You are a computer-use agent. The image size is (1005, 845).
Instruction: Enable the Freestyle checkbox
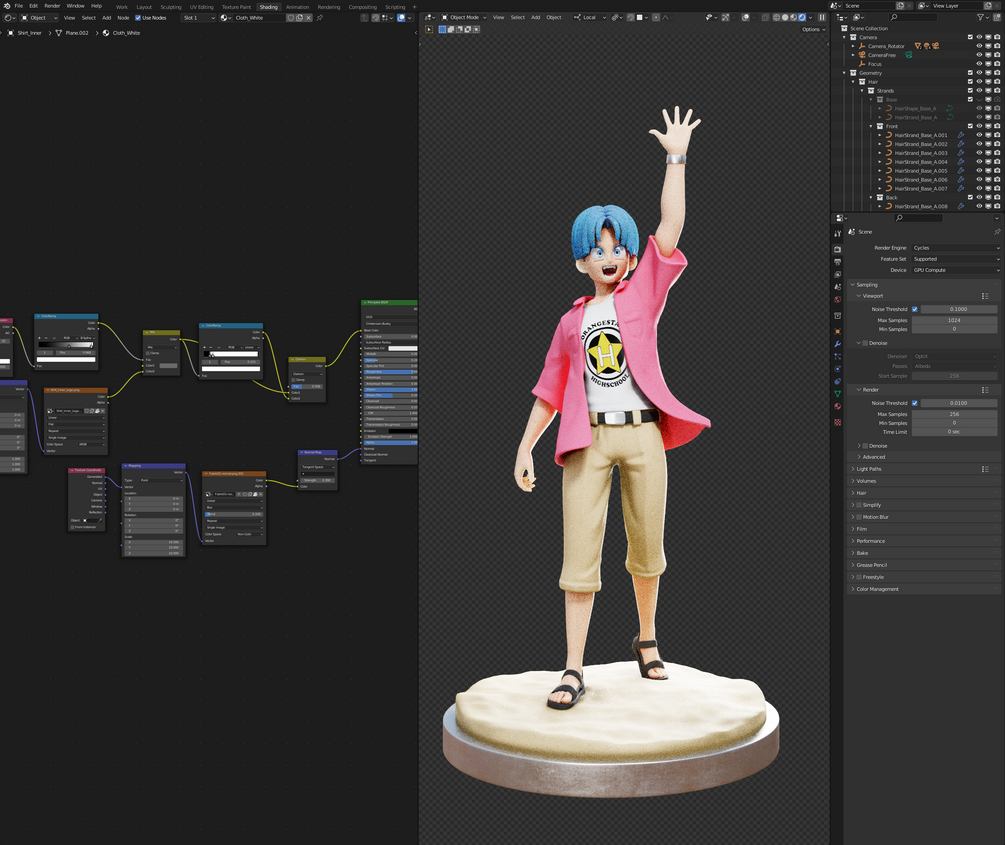click(859, 577)
